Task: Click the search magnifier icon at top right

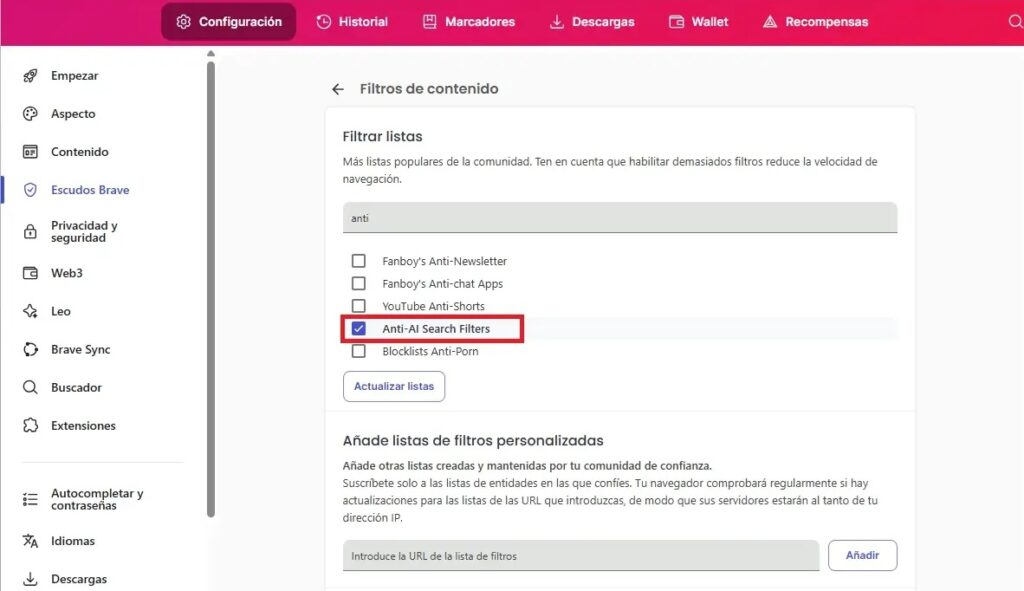Action: (x=1015, y=22)
